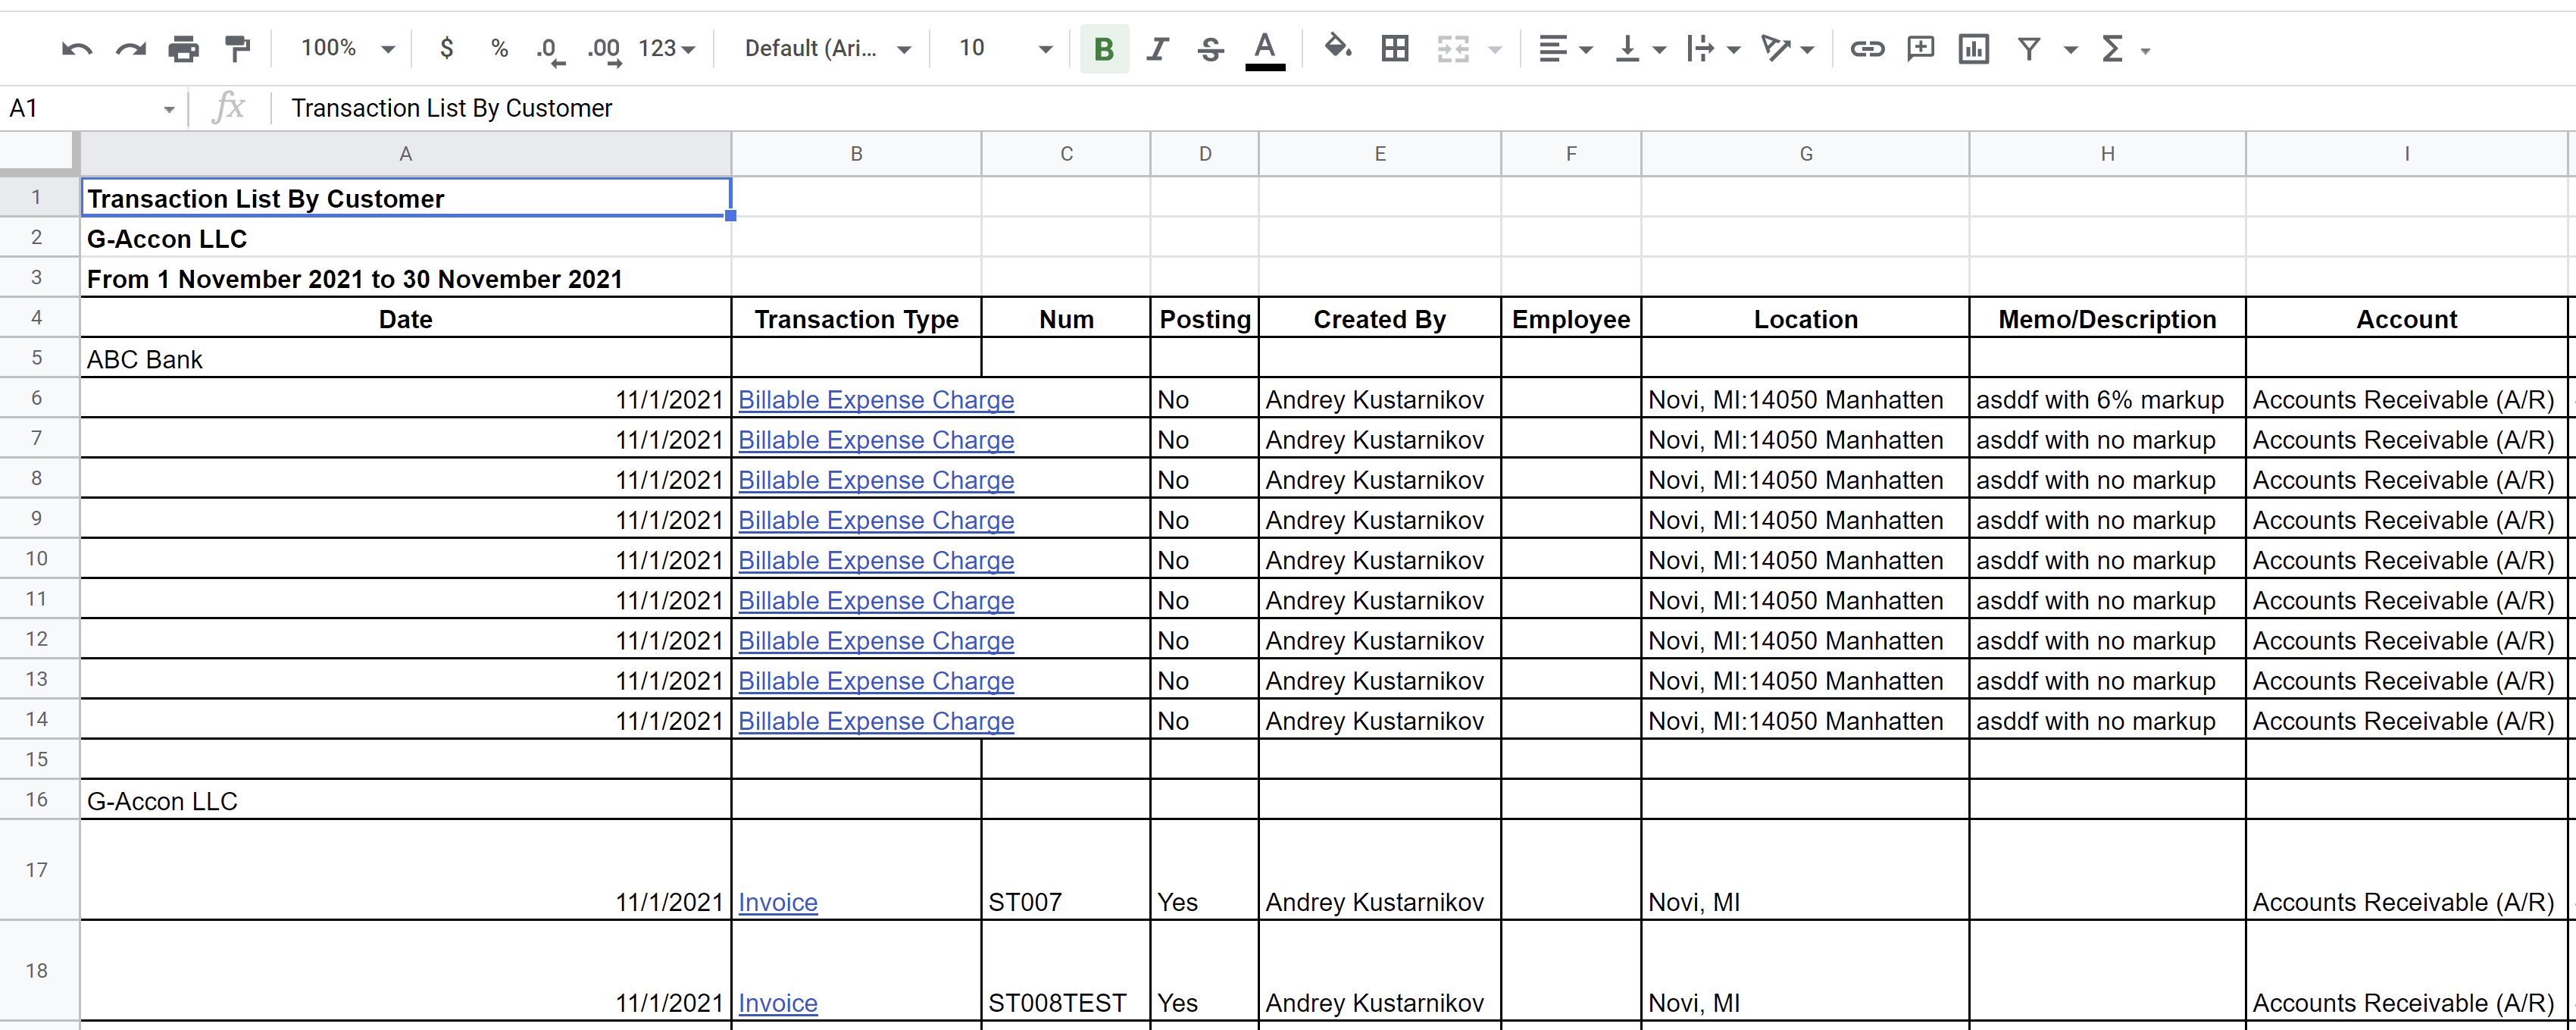Select the 'ABC Bank' cell

pos(406,358)
